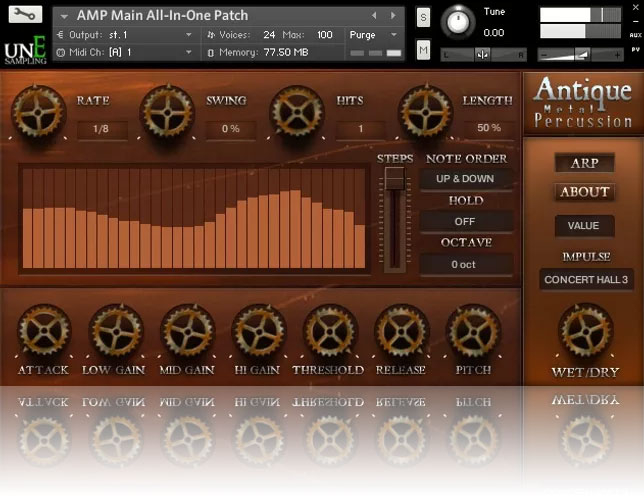
Task: Click the Voices note icon
Action: (x=211, y=35)
